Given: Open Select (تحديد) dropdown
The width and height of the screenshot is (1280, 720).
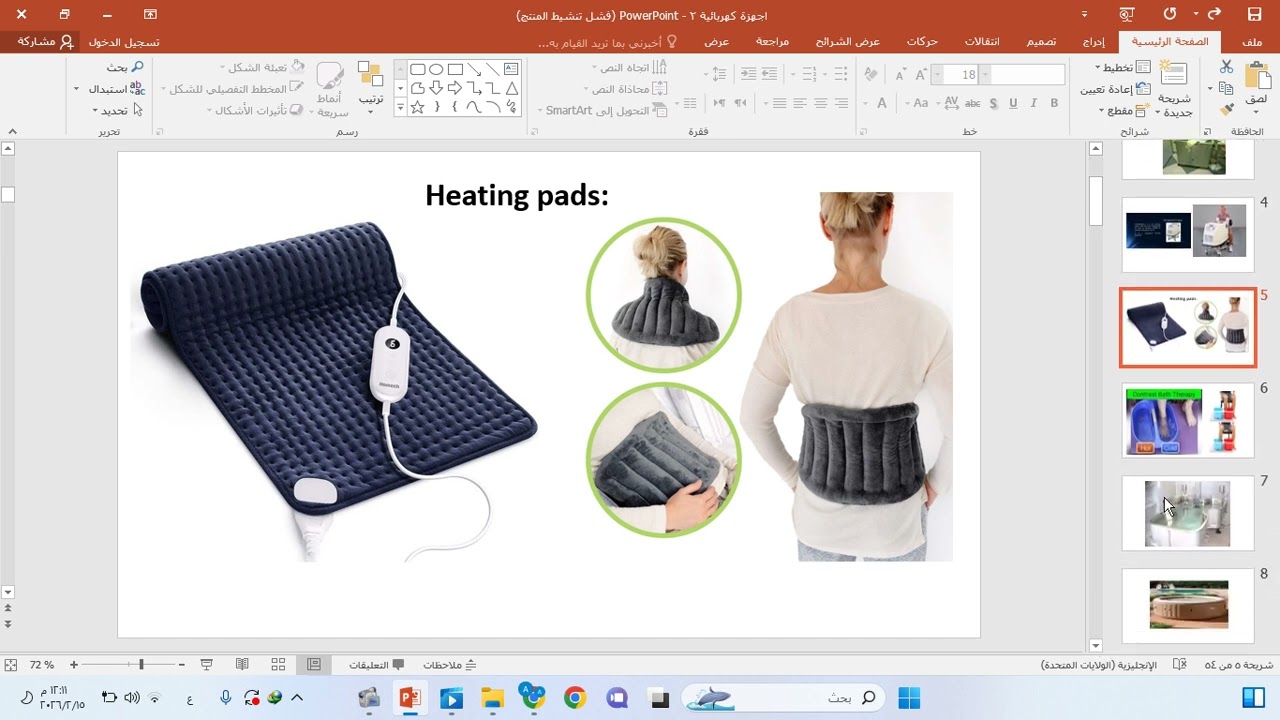Looking at the screenshot, I should tap(117, 110).
